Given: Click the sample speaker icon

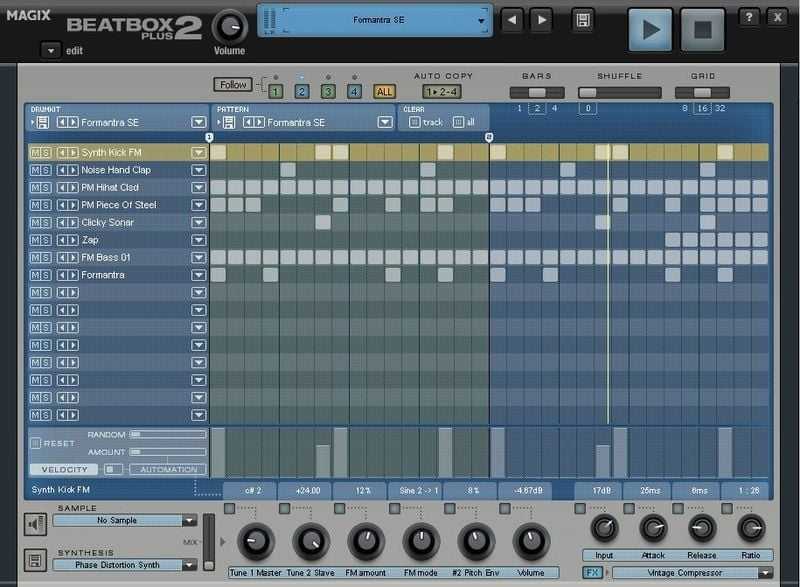Looking at the screenshot, I should tap(35, 524).
